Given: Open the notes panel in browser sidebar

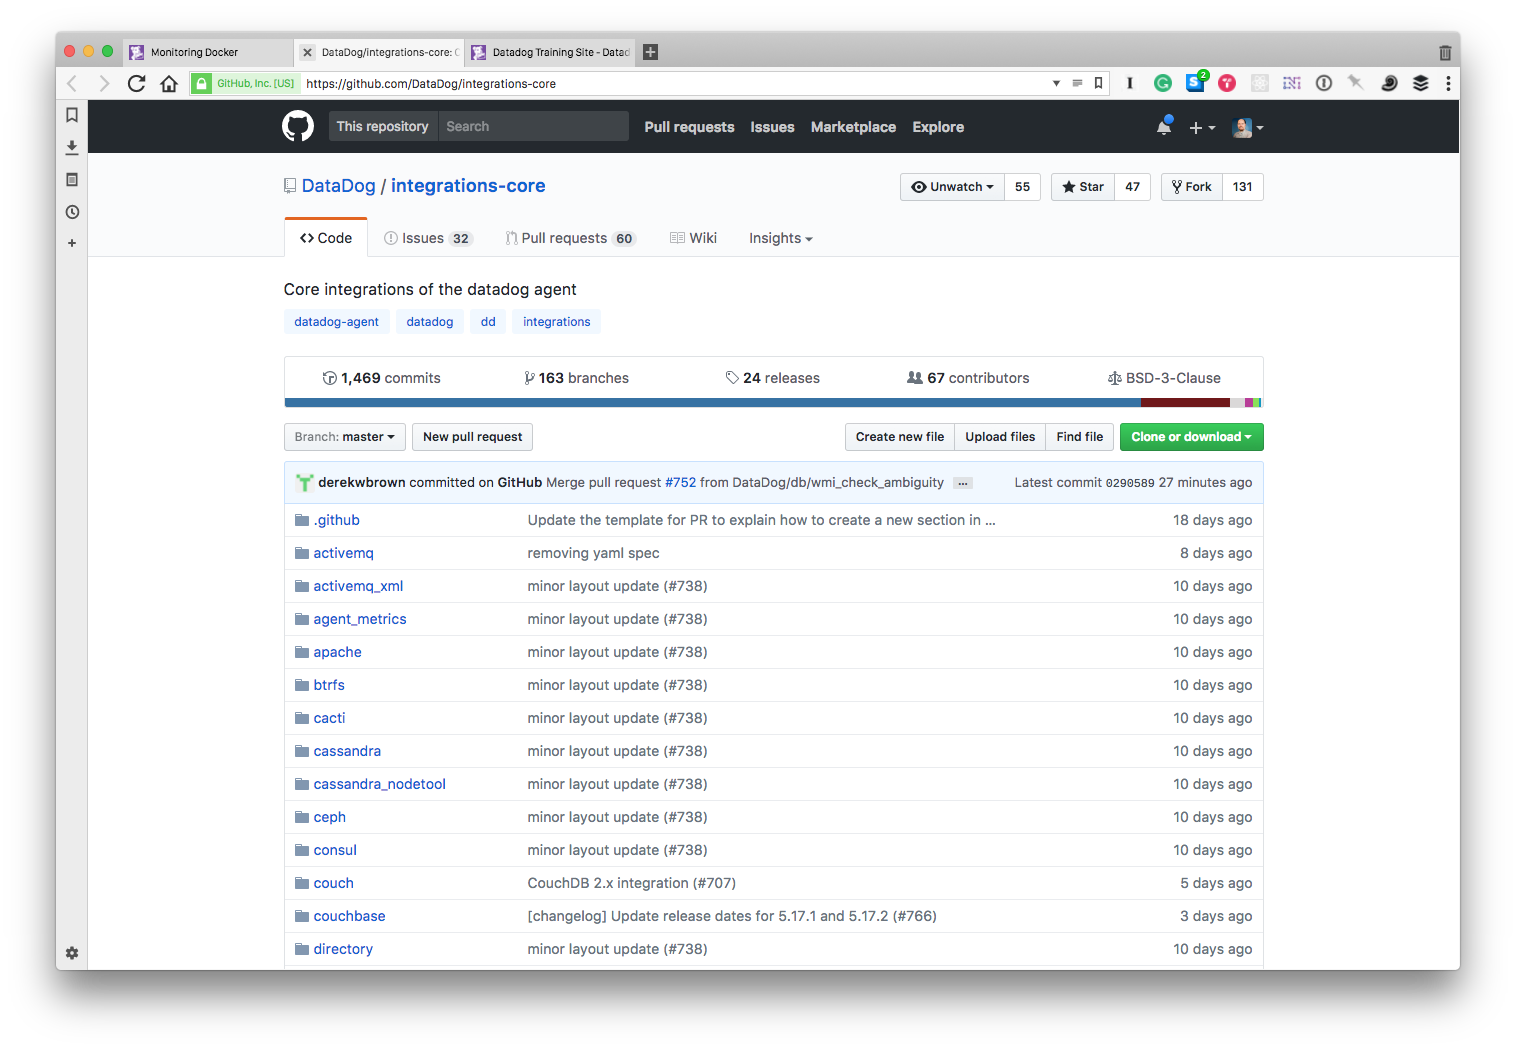Looking at the screenshot, I should 72,180.
